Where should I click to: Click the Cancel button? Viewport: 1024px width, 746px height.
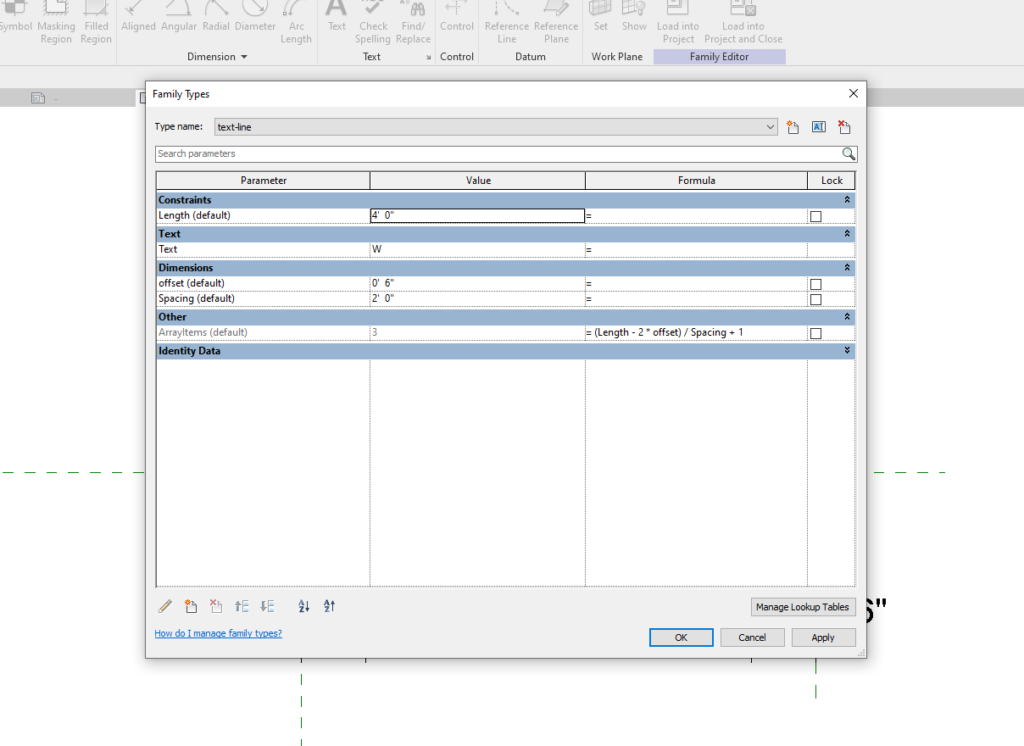coord(752,638)
